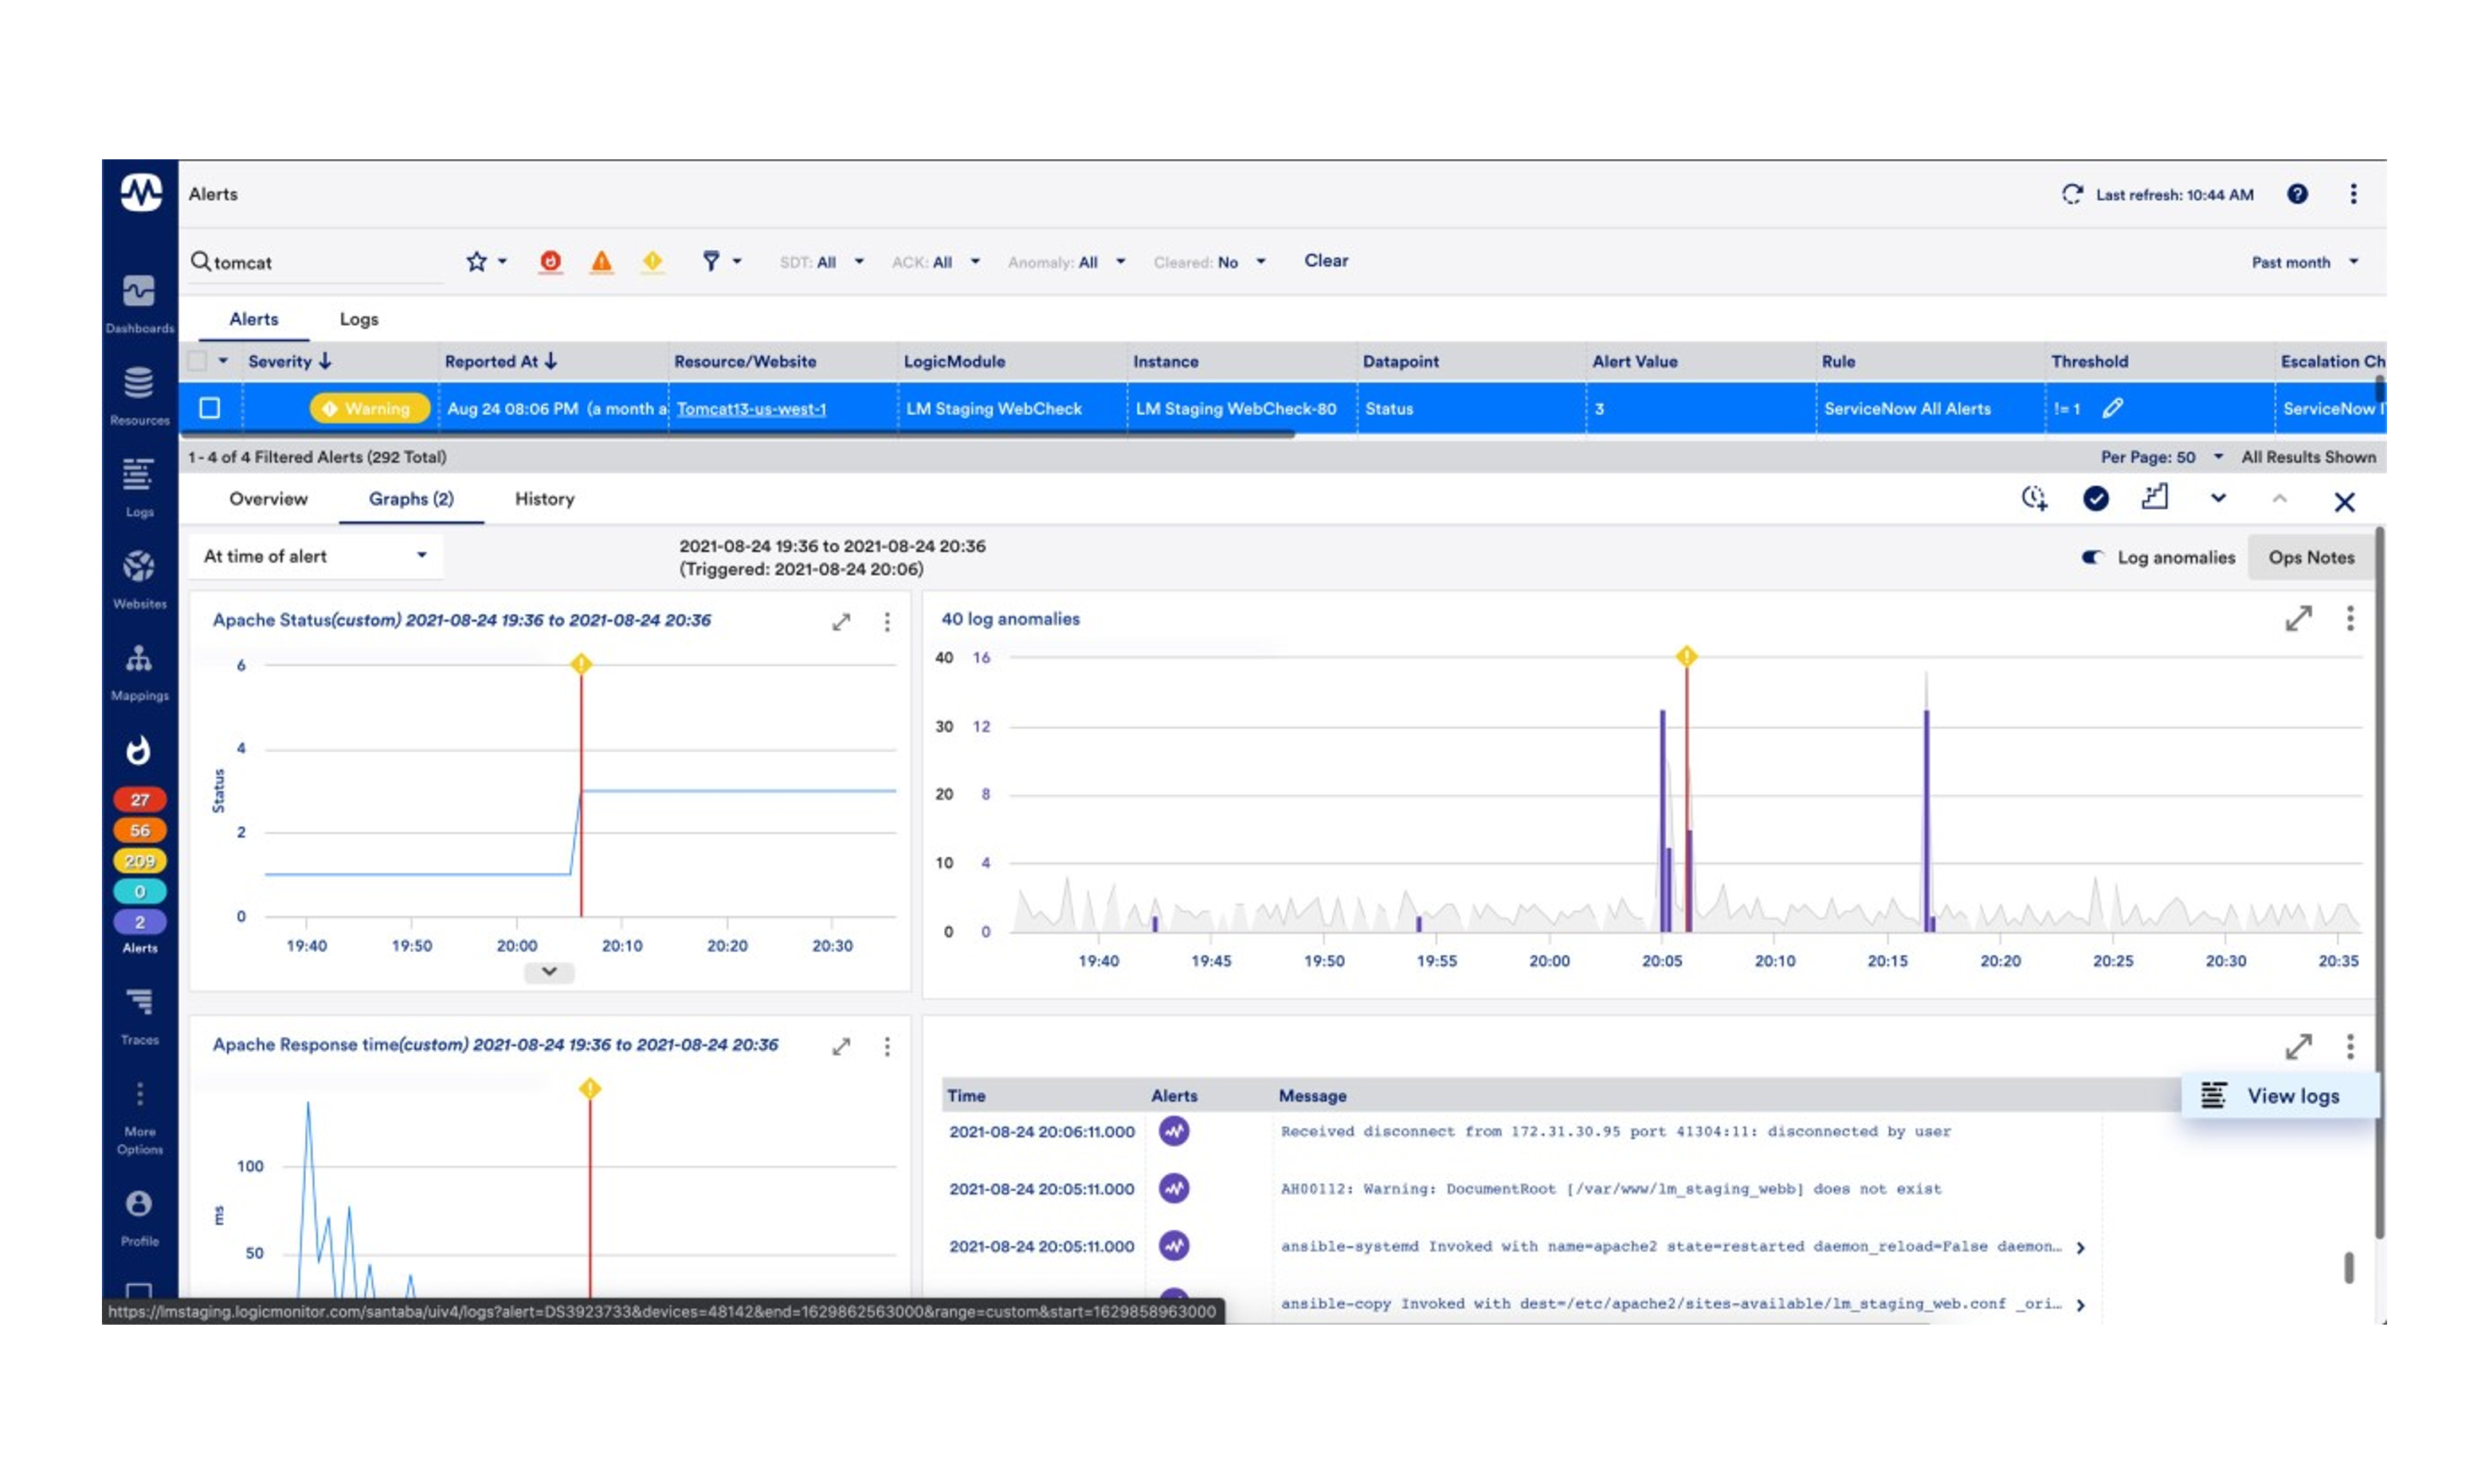Open the filter funnel dropdown
The width and height of the screenshot is (2489, 1484).
[x=721, y=262]
